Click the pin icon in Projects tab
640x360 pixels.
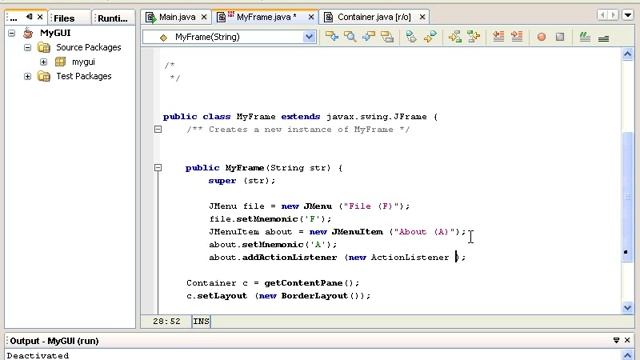pos(29,17)
